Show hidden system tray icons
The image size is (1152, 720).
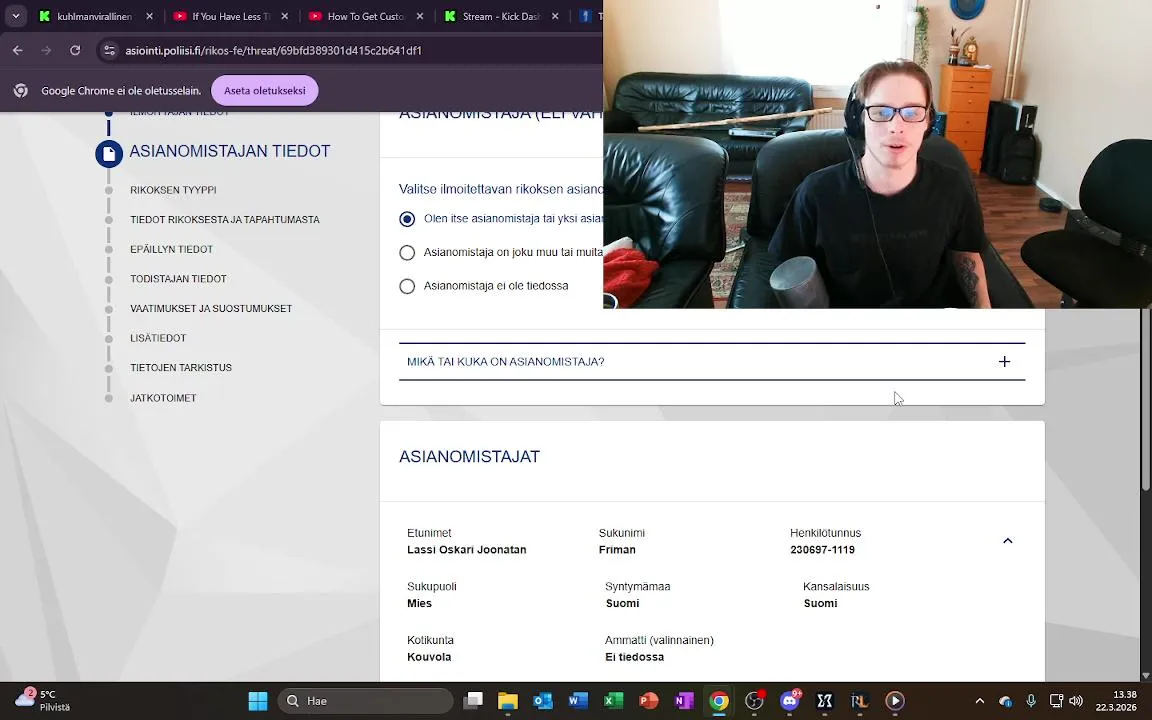[x=979, y=701]
